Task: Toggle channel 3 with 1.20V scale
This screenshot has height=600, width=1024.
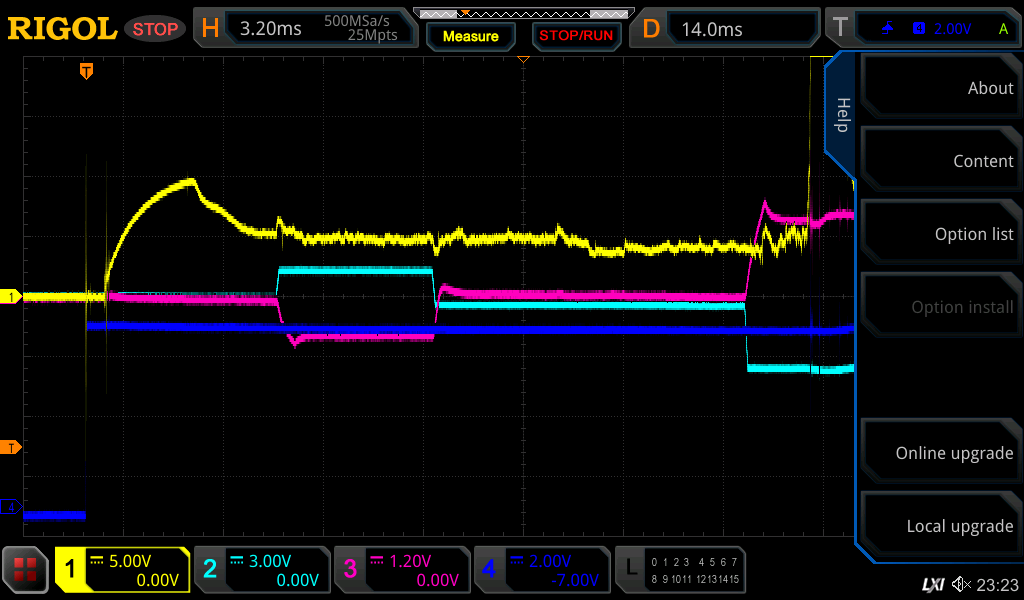Action: pos(401,570)
